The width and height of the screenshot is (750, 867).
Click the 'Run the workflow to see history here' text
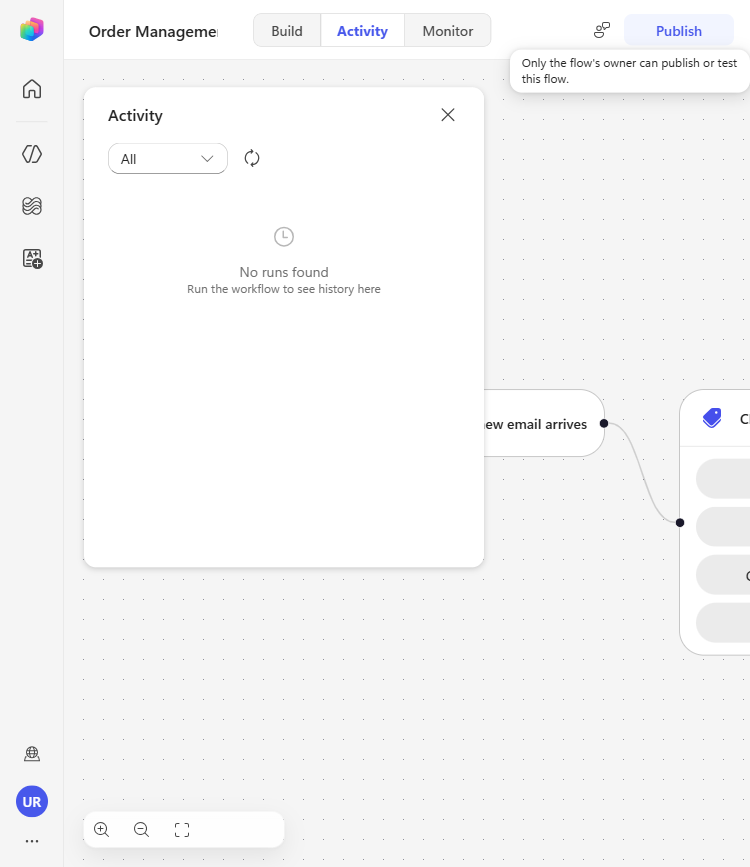284,289
